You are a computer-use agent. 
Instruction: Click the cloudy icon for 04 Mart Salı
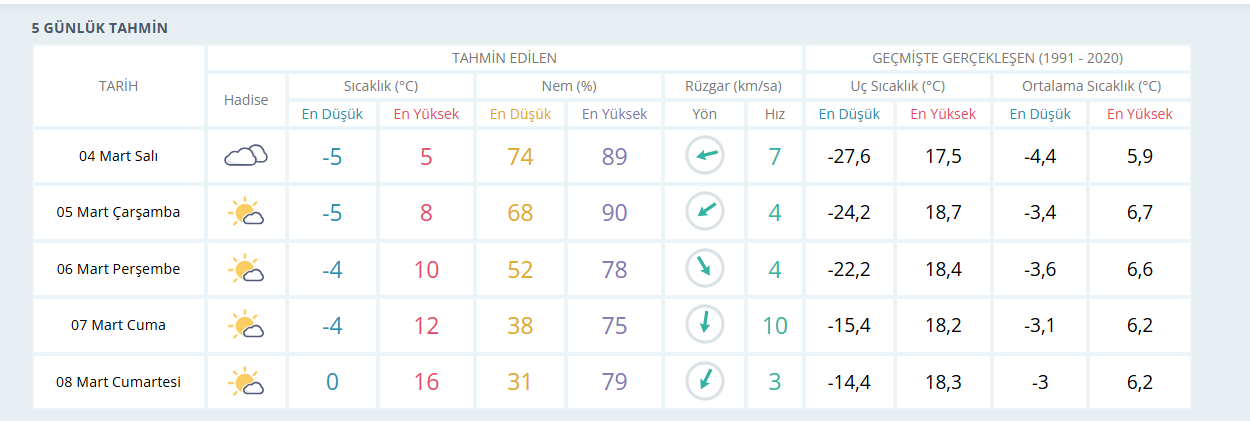tap(245, 156)
